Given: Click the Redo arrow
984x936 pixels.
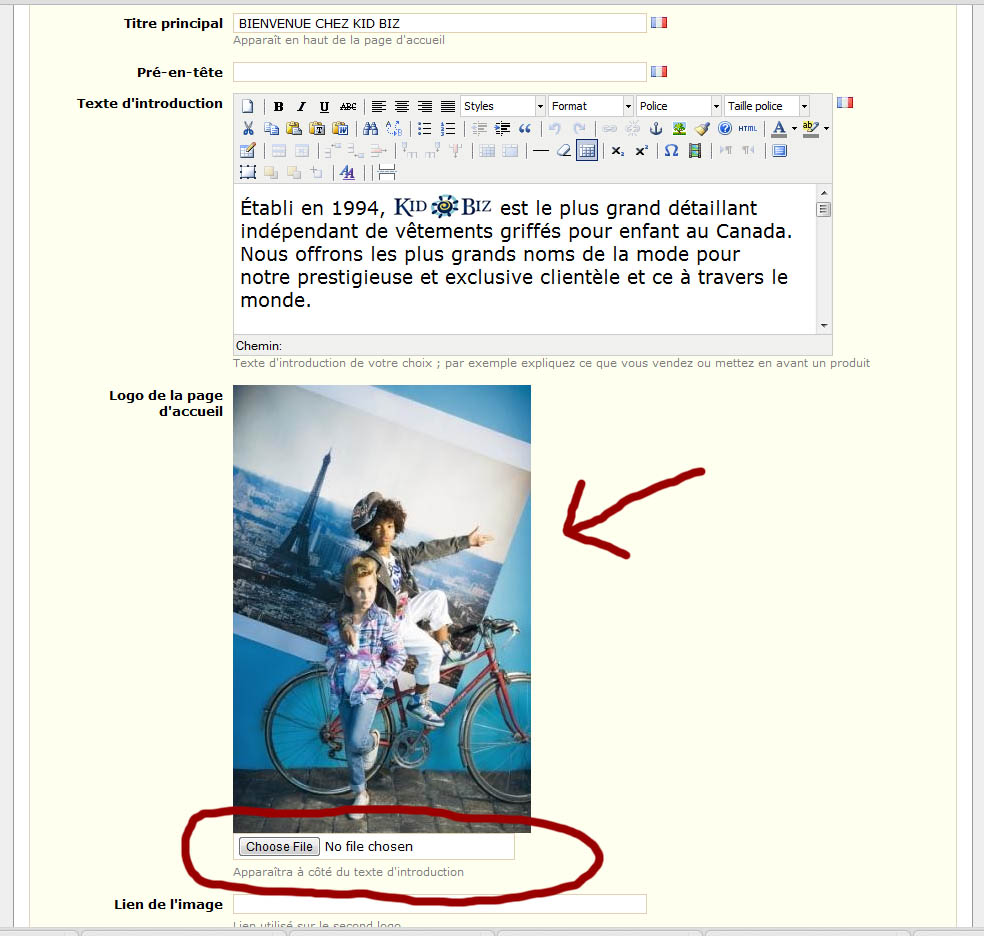Looking at the screenshot, I should coord(579,129).
